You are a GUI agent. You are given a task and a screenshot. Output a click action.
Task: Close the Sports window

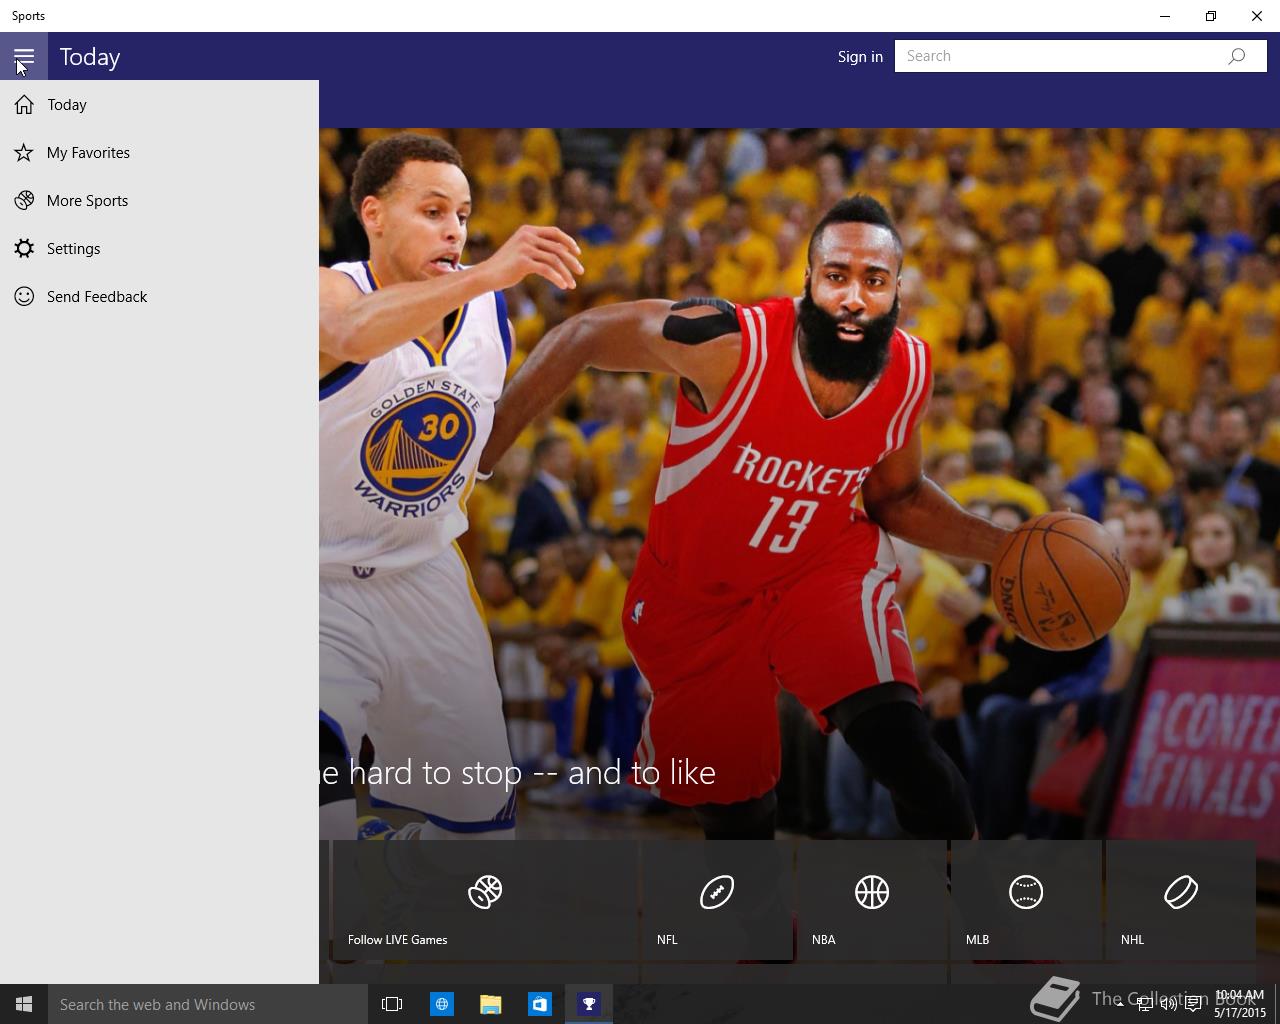click(x=1257, y=16)
